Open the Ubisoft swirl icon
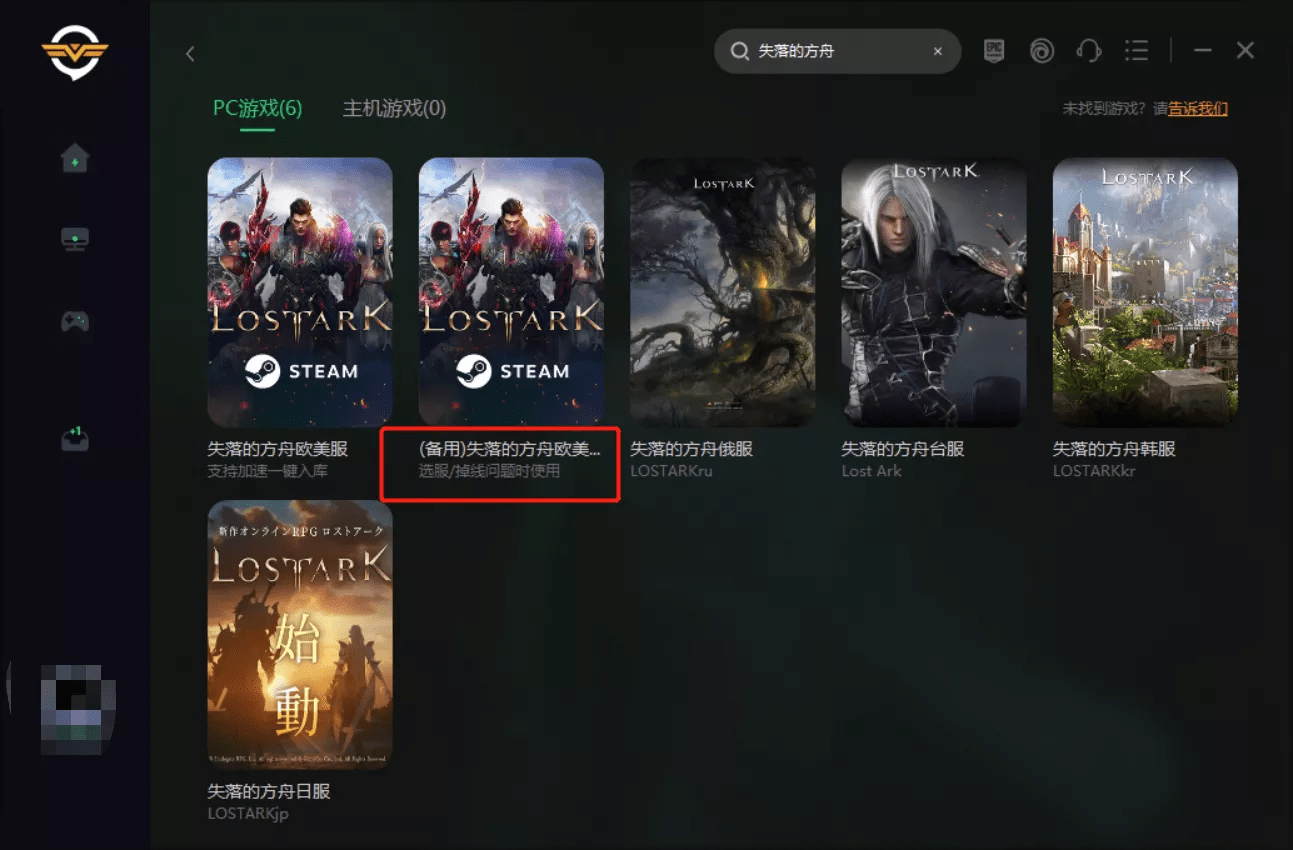This screenshot has width=1293, height=850. pyautogui.click(x=1042, y=51)
